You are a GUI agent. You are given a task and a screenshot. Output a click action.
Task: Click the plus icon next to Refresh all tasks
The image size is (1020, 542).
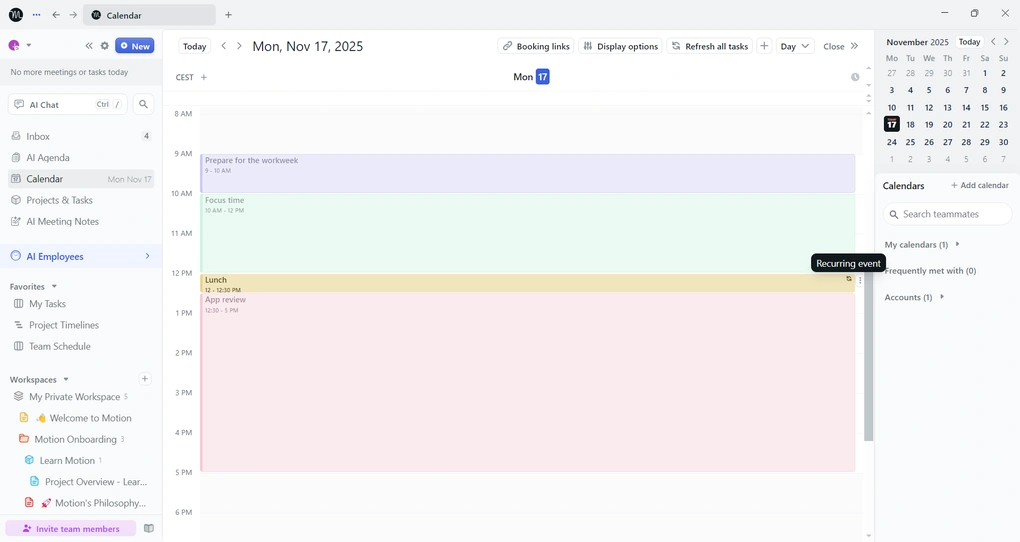point(764,46)
